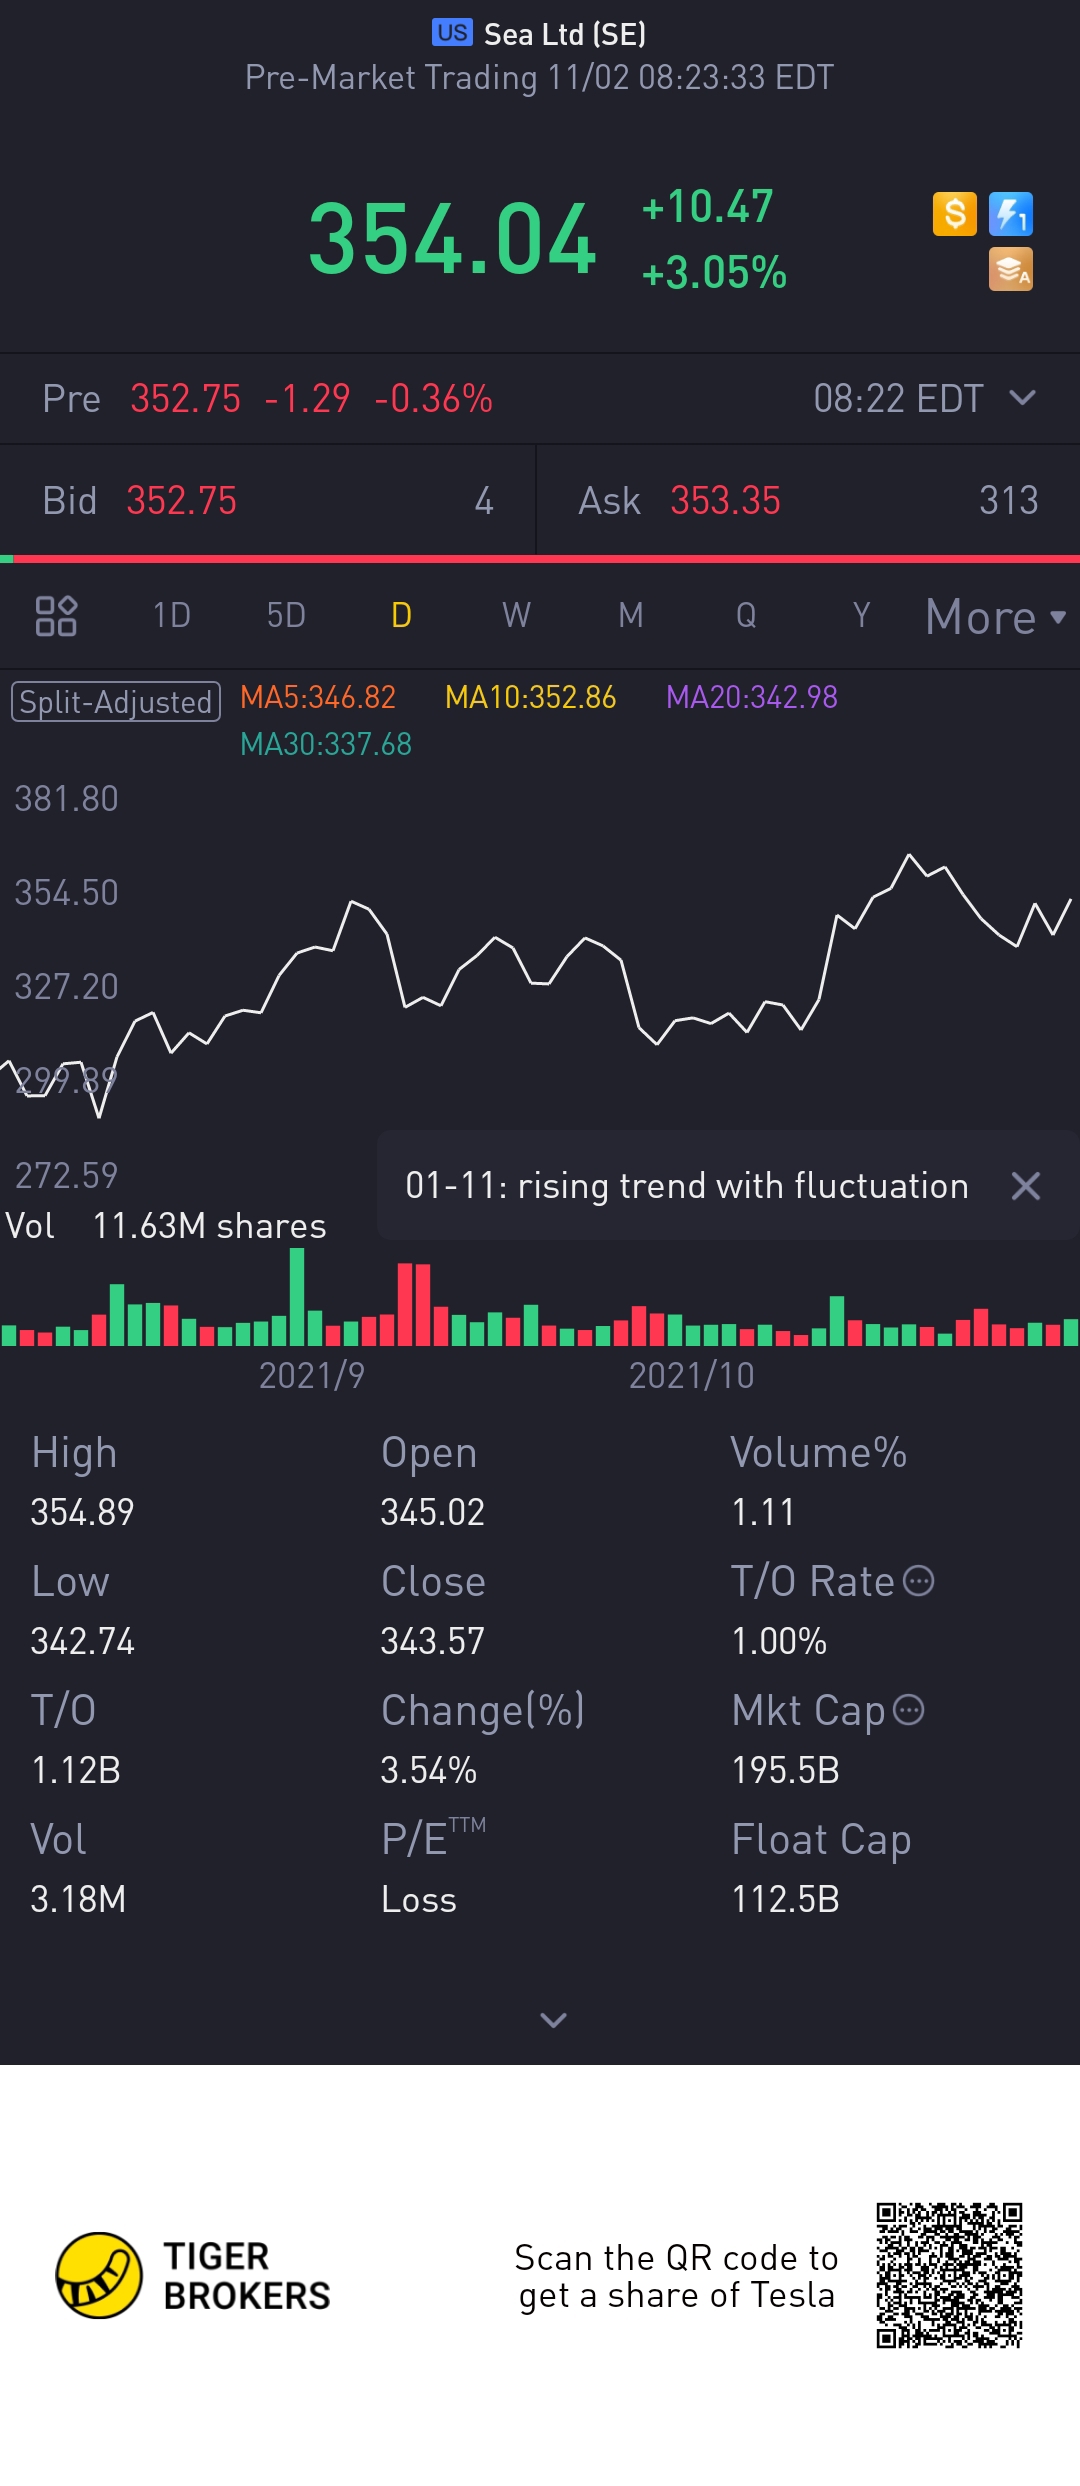Tap the Vol 11.63M shares label
Screen dimensions: 1080x2486
point(166,1225)
